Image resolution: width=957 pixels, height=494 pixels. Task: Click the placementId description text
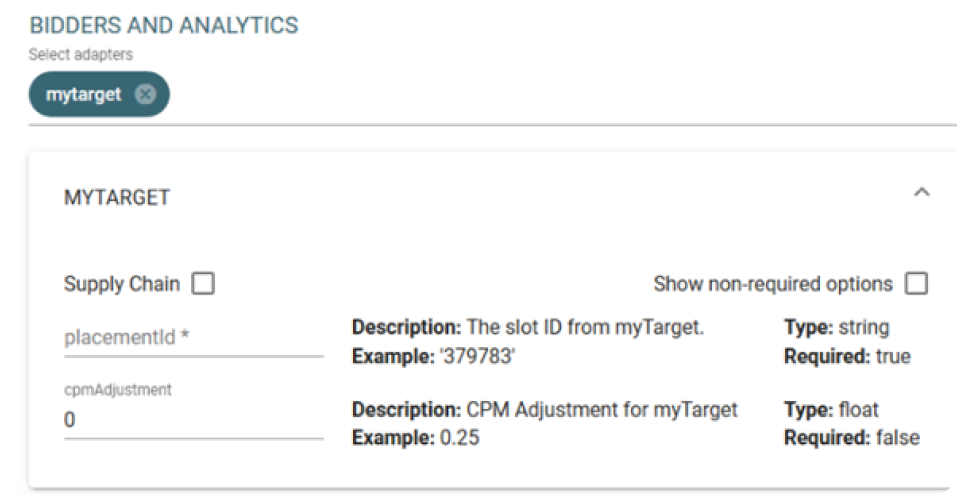tap(529, 328)
